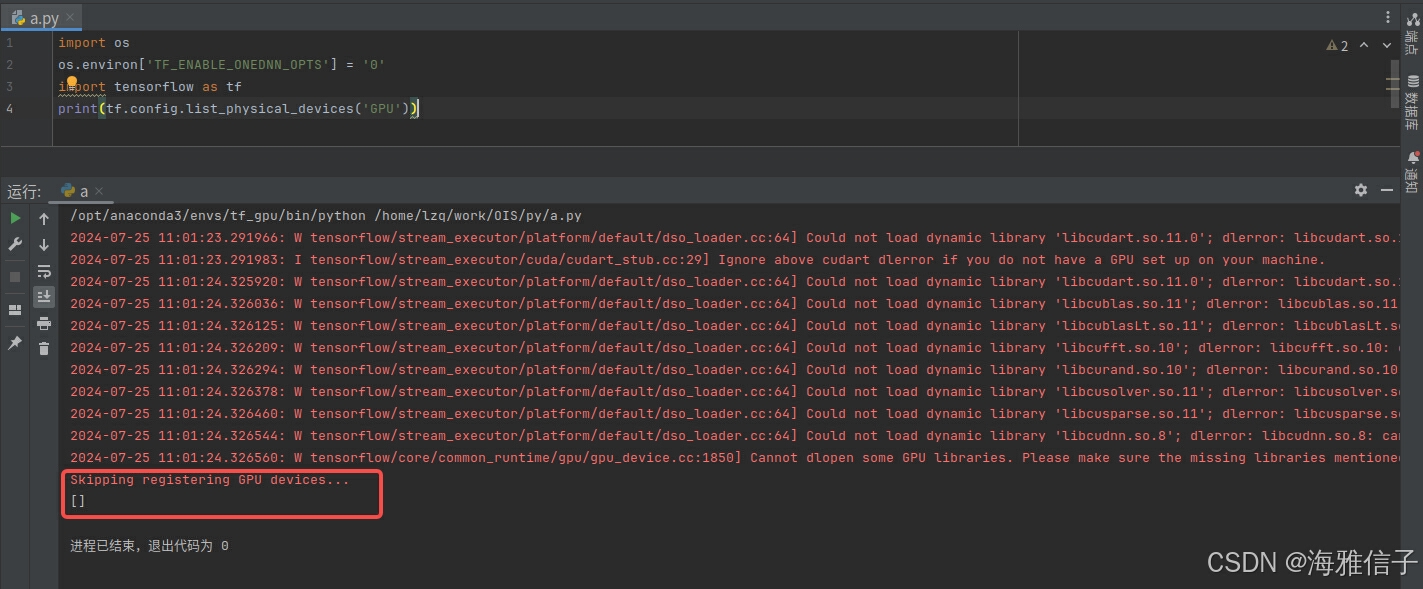Open the 通知 notifications side panel
Viewport: 1423px width, 589px height.
1412,172
